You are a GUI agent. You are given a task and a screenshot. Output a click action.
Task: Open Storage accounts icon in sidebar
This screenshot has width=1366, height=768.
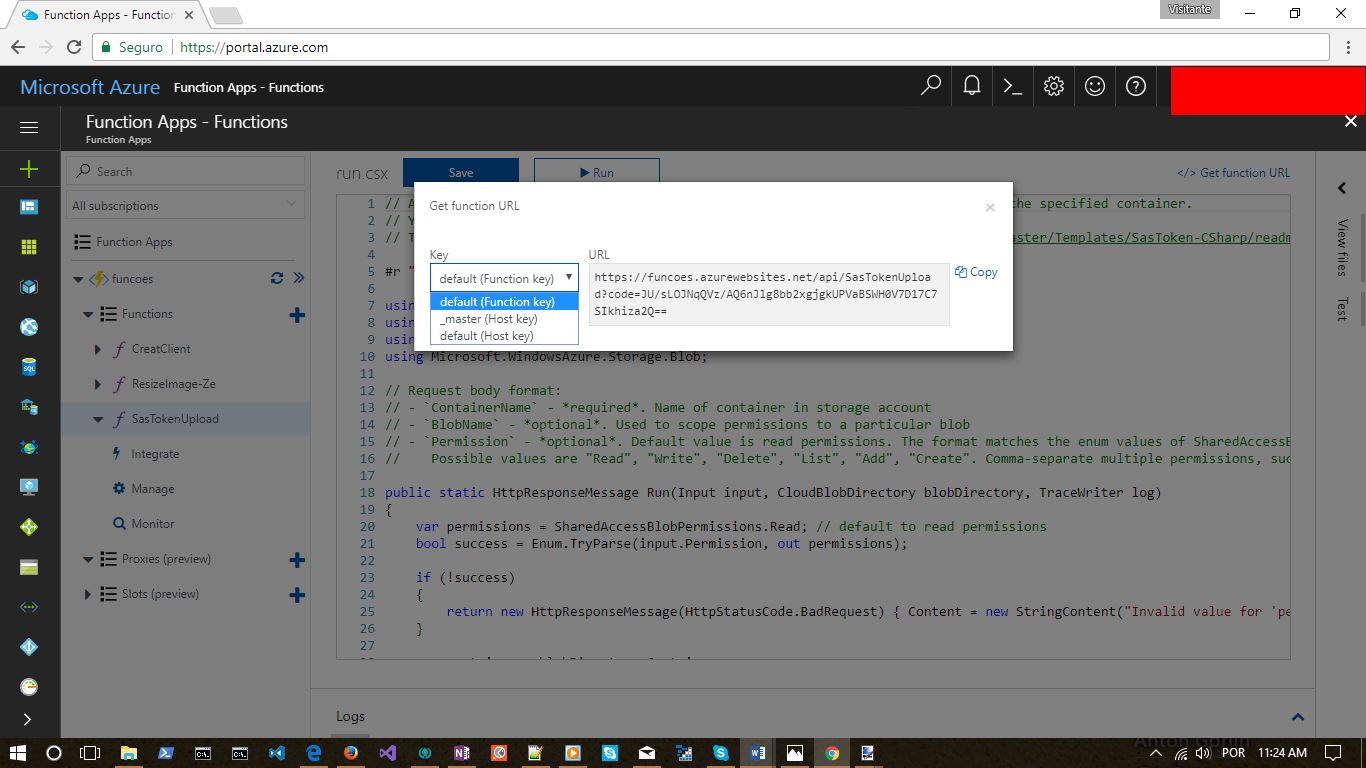tap(29, 567)
